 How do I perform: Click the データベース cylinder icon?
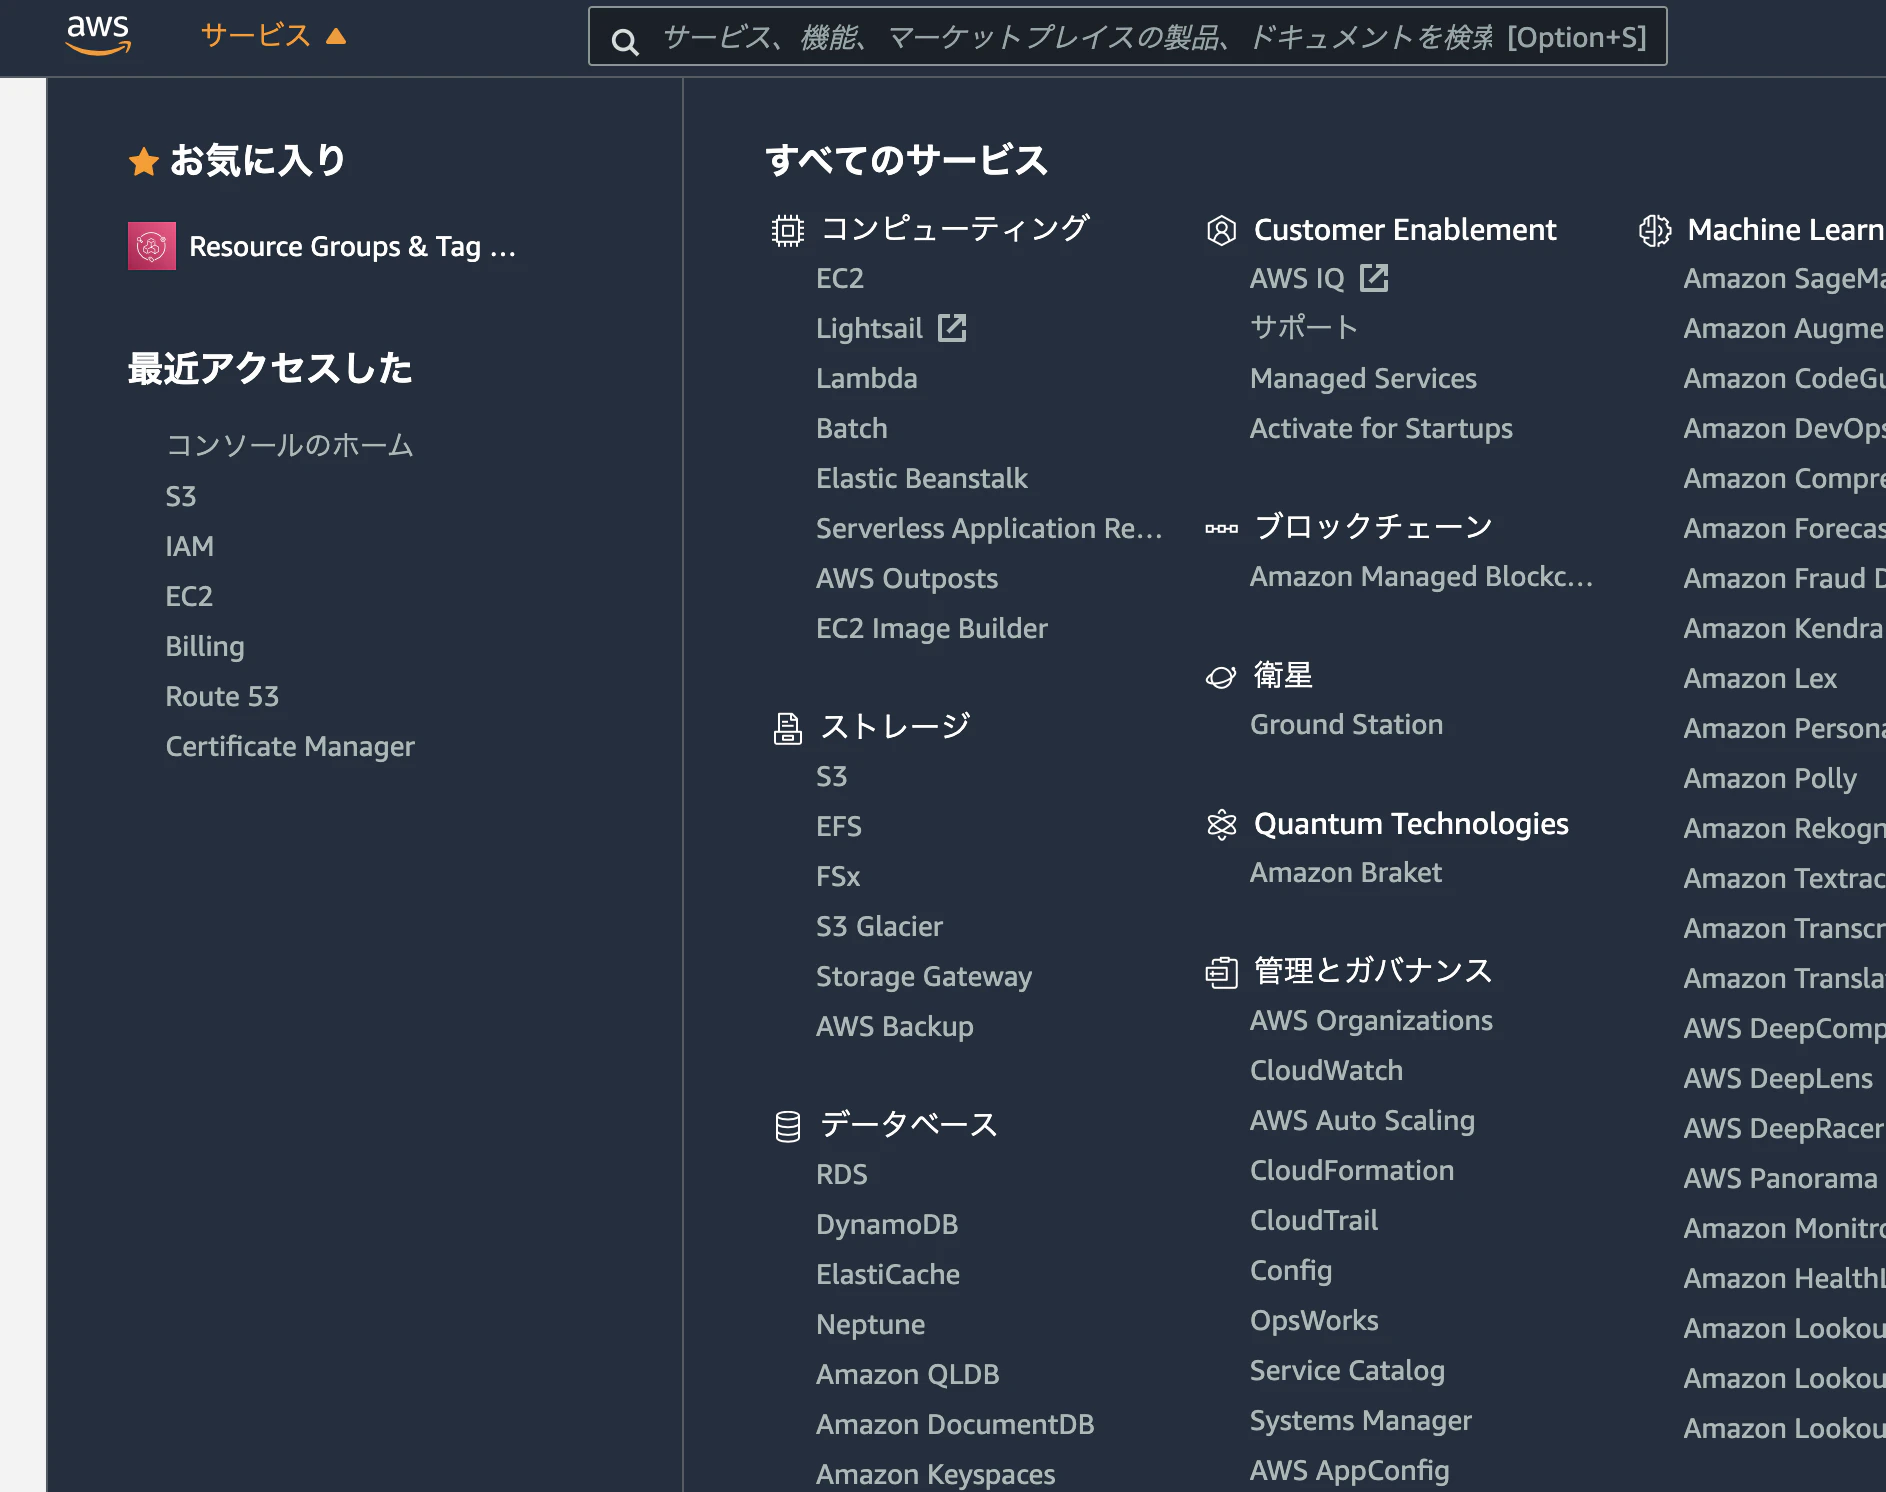[x=788, y=1126]
